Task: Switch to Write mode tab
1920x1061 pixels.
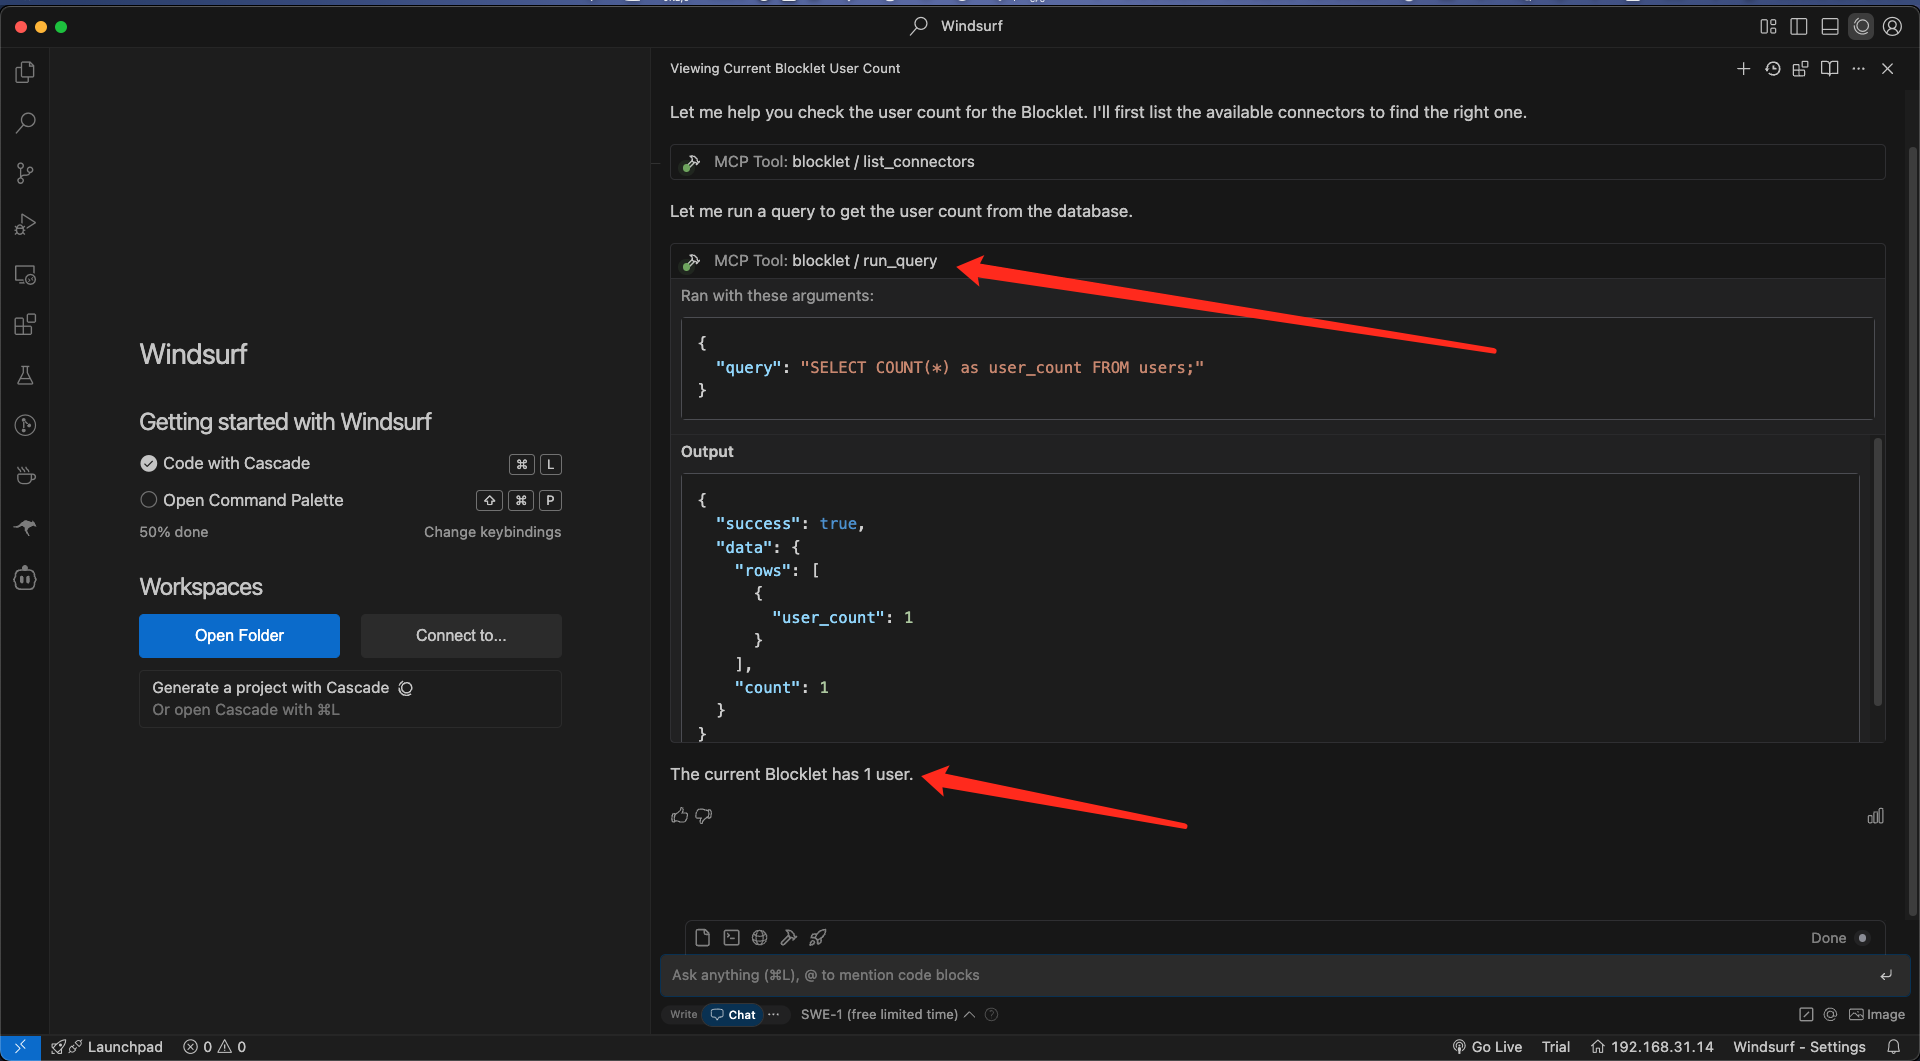Action: [684, 1014]
